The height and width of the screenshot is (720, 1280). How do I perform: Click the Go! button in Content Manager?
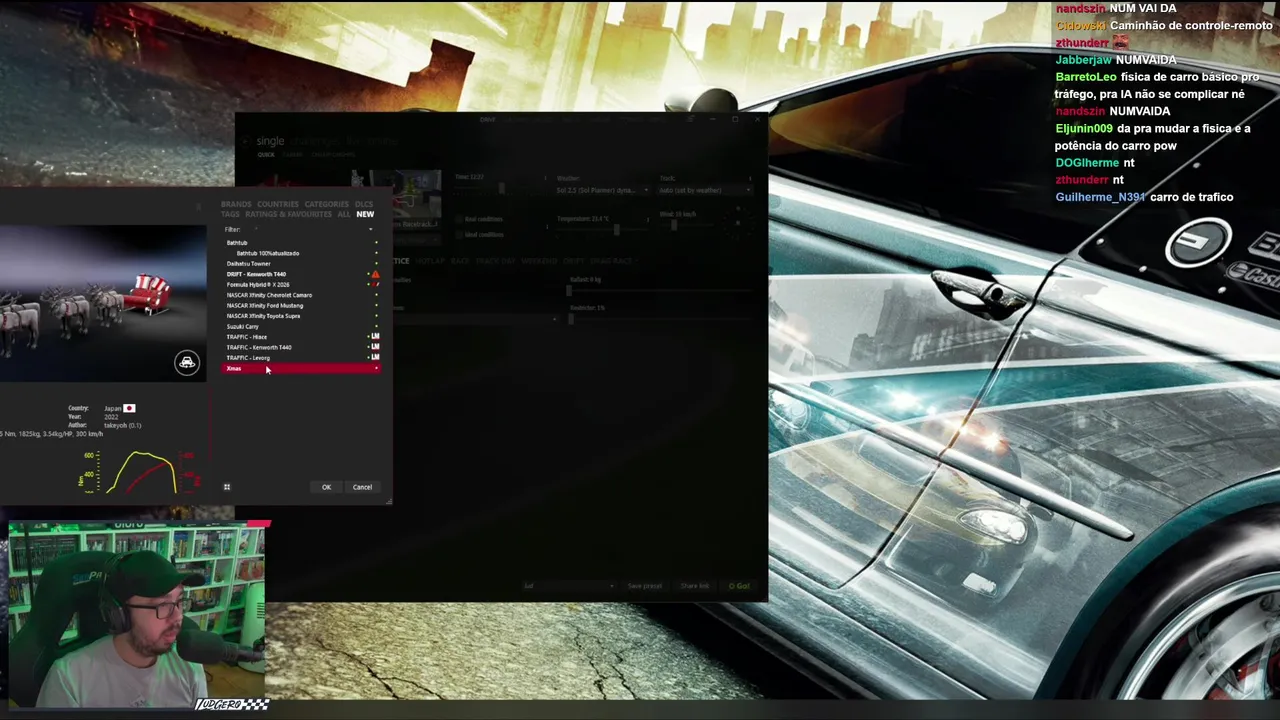click(x=740, y=586)
